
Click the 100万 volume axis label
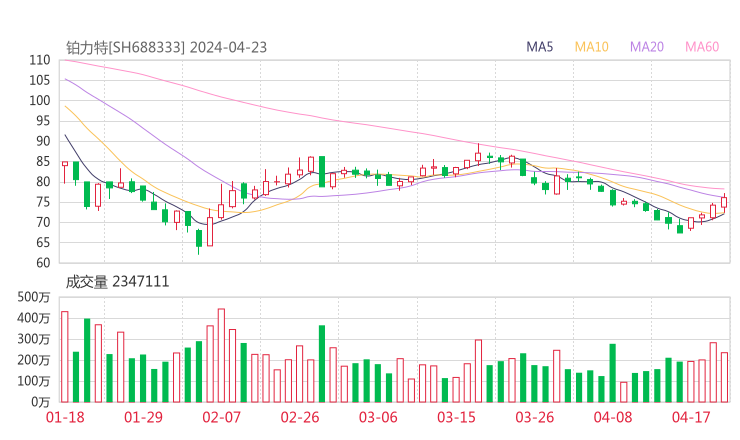pyautogui.click(x=34, y=381)
